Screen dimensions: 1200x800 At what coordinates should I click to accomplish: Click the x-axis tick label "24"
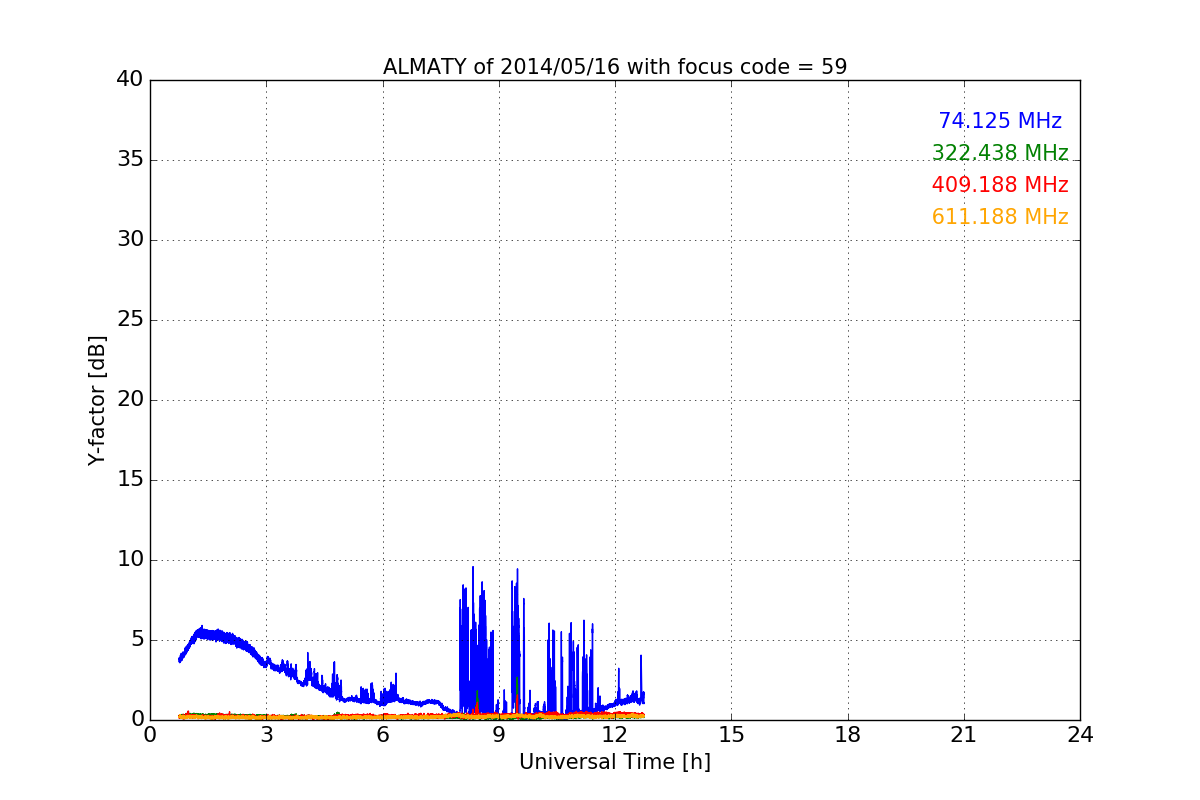1080,735
